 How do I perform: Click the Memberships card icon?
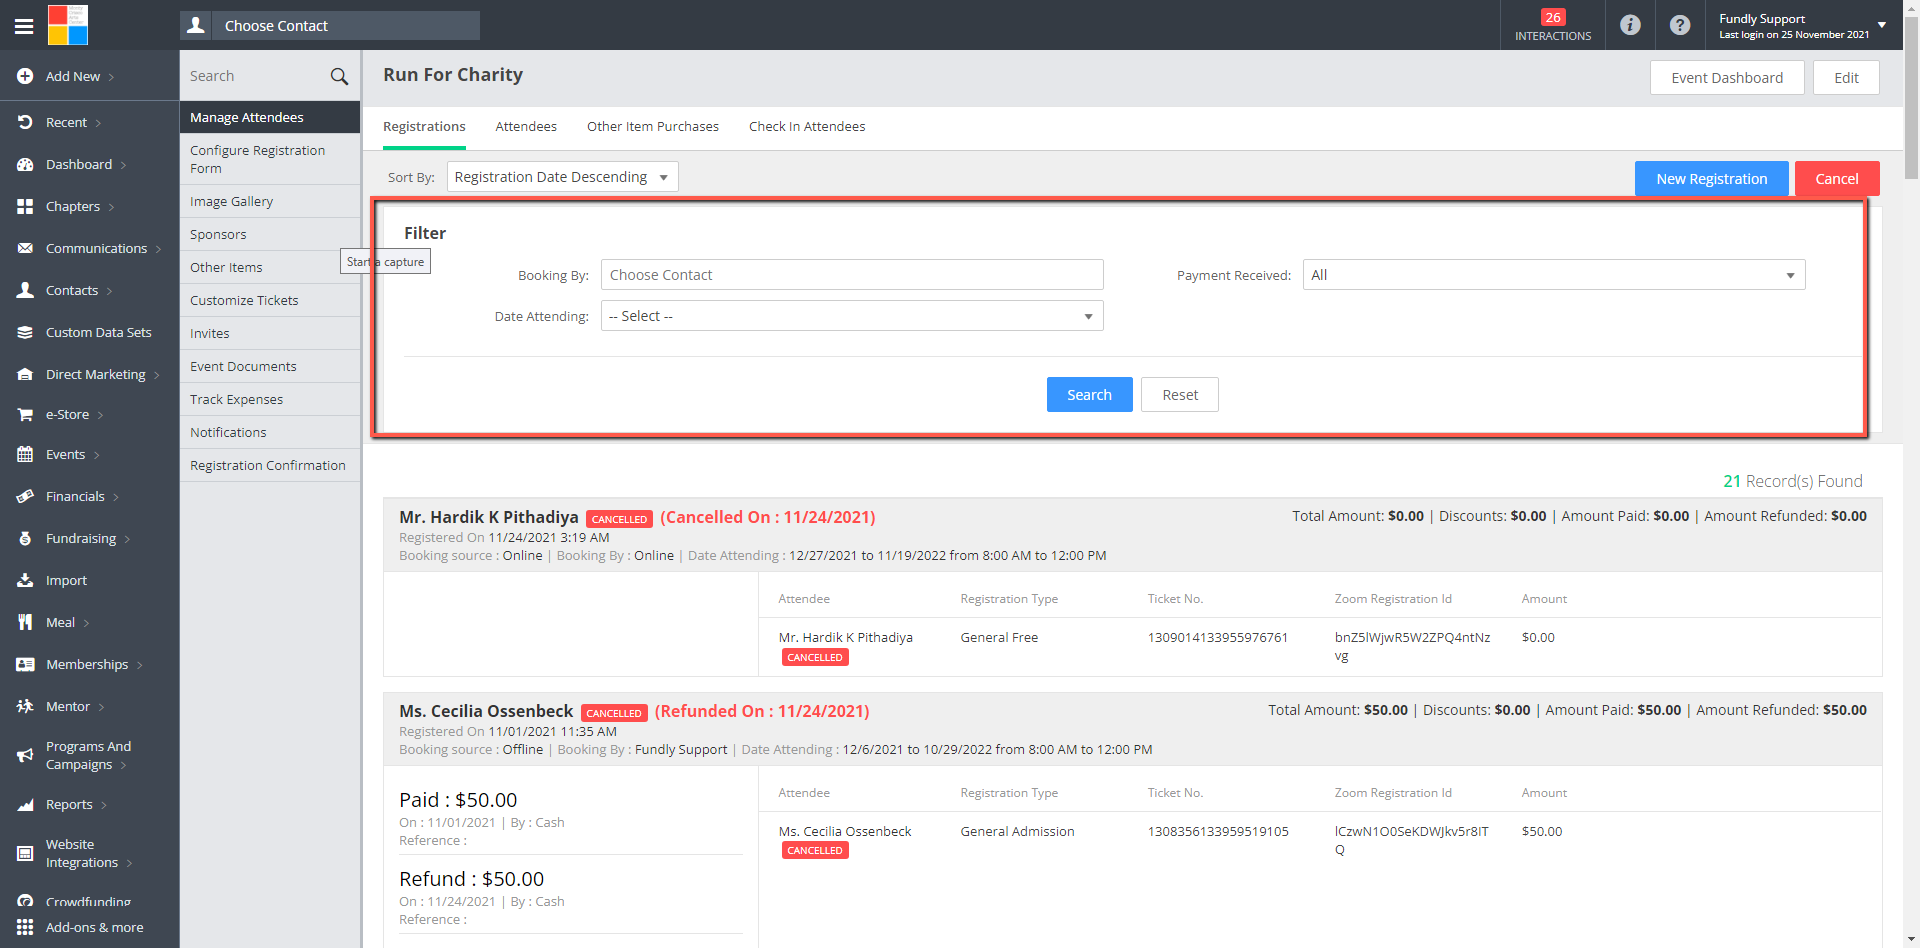(x=25, y=664)
